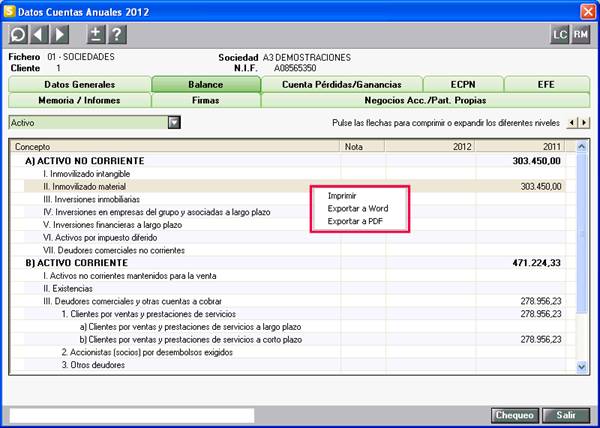The height and width of the screenshot is (428, 600).
Task: Click the vertical scrollbar thumb
Action: click(582, 233)
